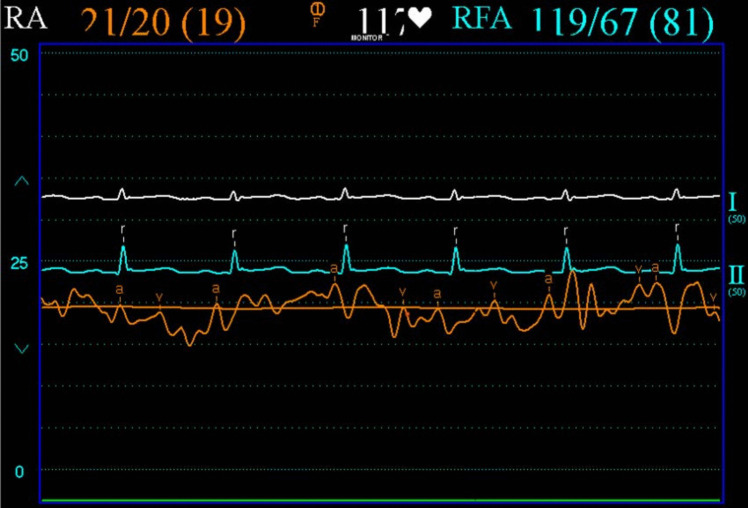748x508 pixels.
Task: Click the up arrow scale control
Action: pos(21,181)
